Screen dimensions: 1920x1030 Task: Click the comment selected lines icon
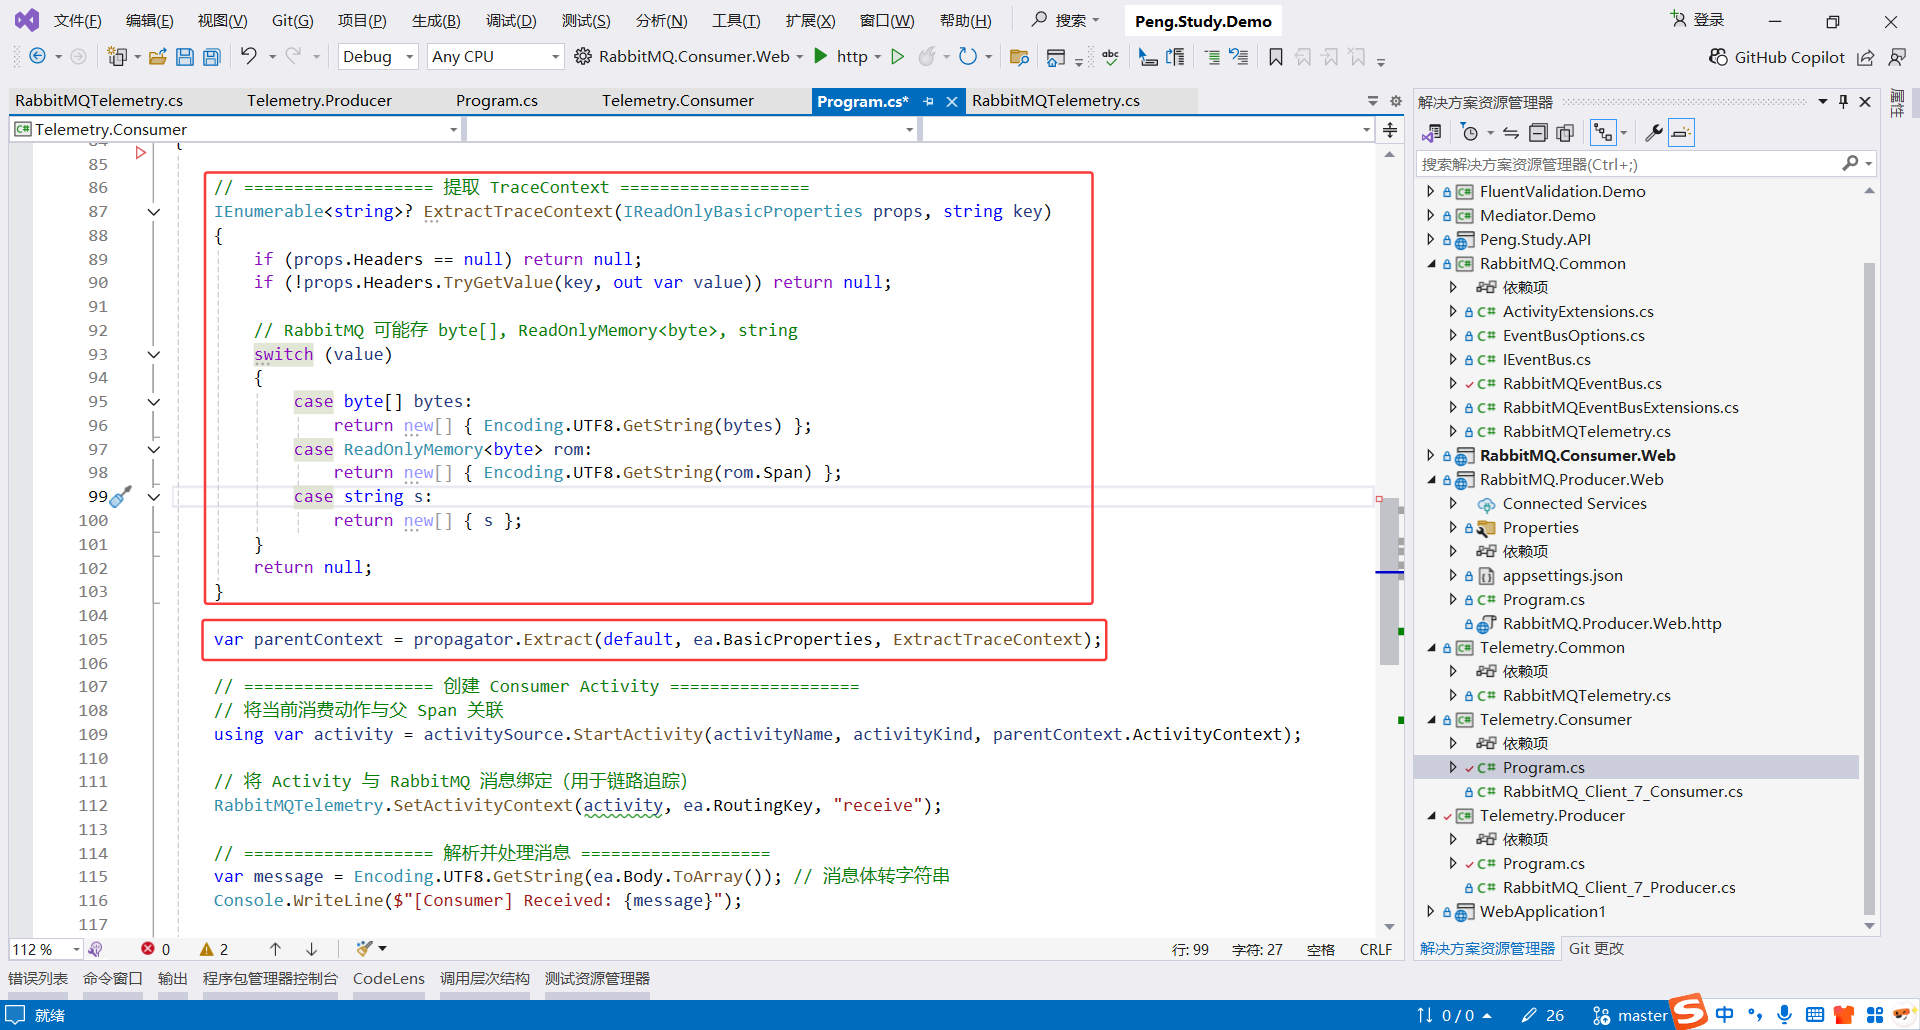tap(1212, 57)
